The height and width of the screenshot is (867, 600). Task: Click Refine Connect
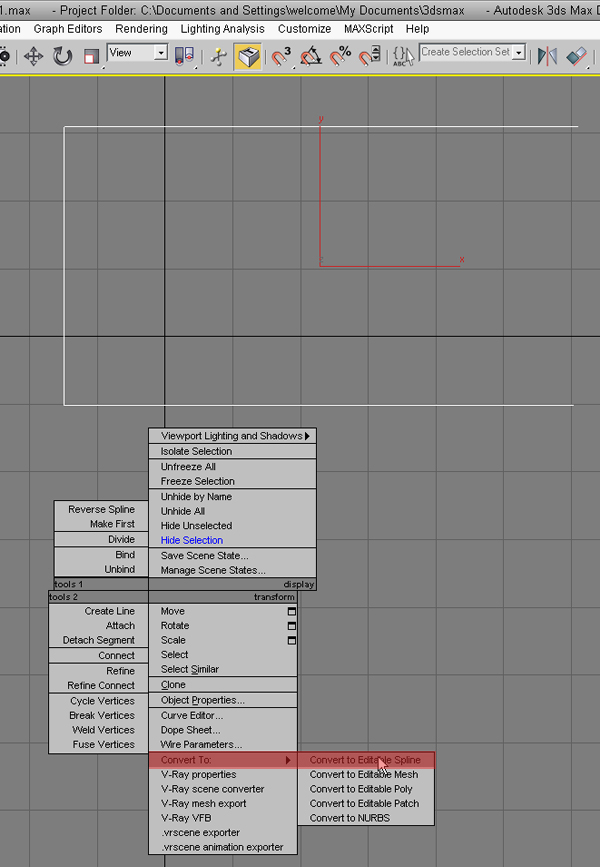click(x=98, y=685)
